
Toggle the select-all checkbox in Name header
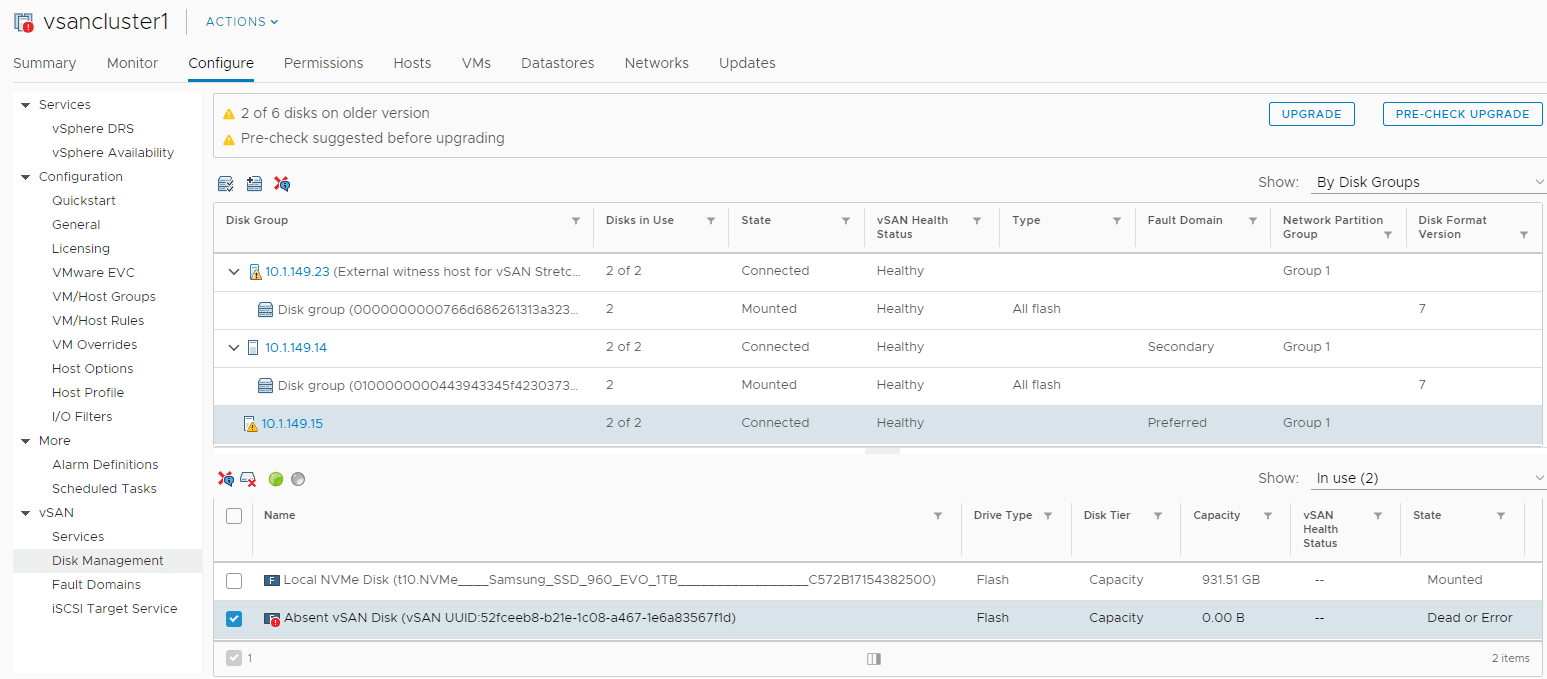[x=234, y=516]
